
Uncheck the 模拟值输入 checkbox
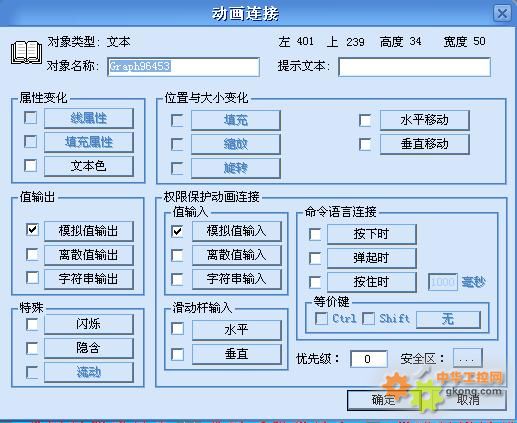click(x=177, y=231)
